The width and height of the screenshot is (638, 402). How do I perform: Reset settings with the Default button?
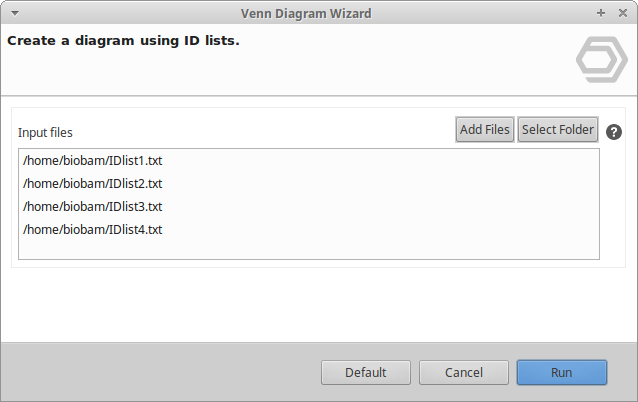pos(366,372)
